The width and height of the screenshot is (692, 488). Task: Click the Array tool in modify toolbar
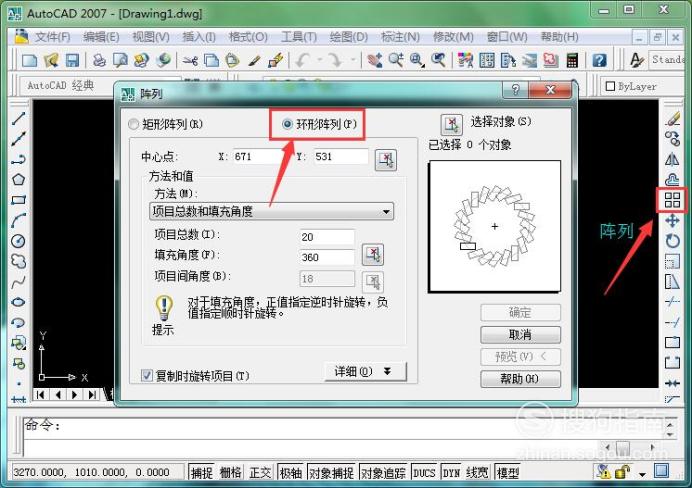672,200
